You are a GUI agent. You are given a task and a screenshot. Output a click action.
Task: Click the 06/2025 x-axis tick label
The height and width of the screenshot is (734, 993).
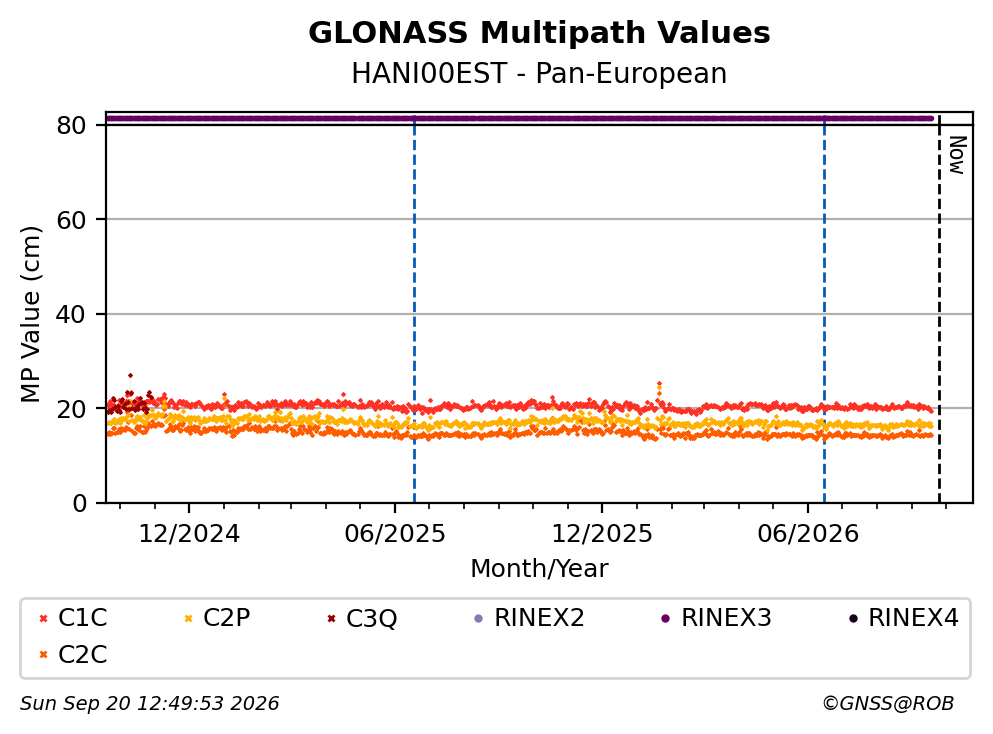395,534
